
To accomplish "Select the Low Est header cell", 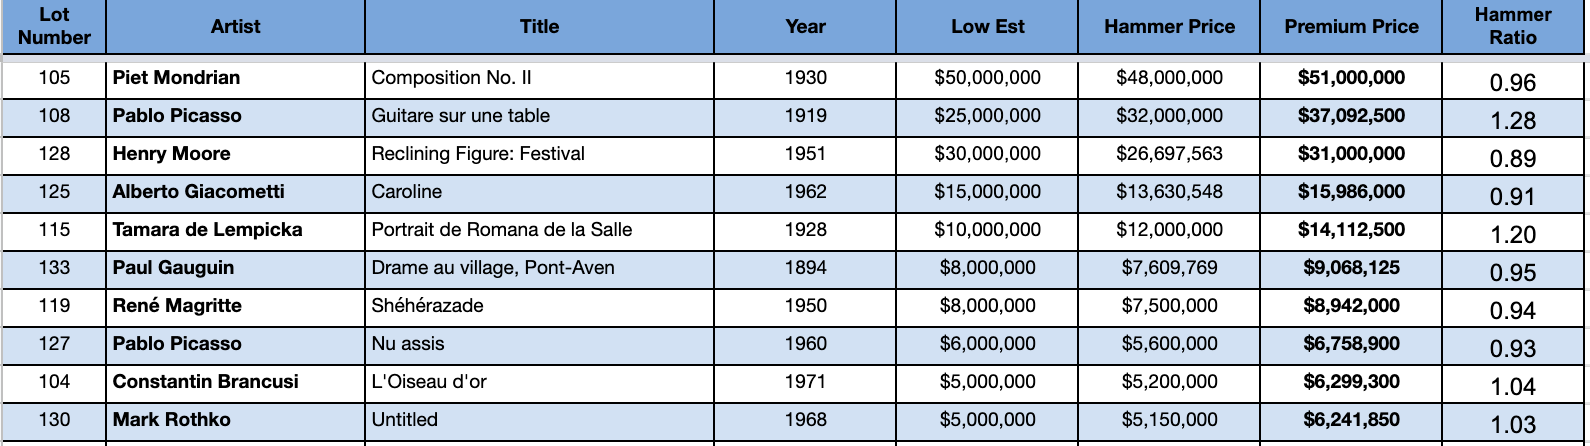I will 987,27.
